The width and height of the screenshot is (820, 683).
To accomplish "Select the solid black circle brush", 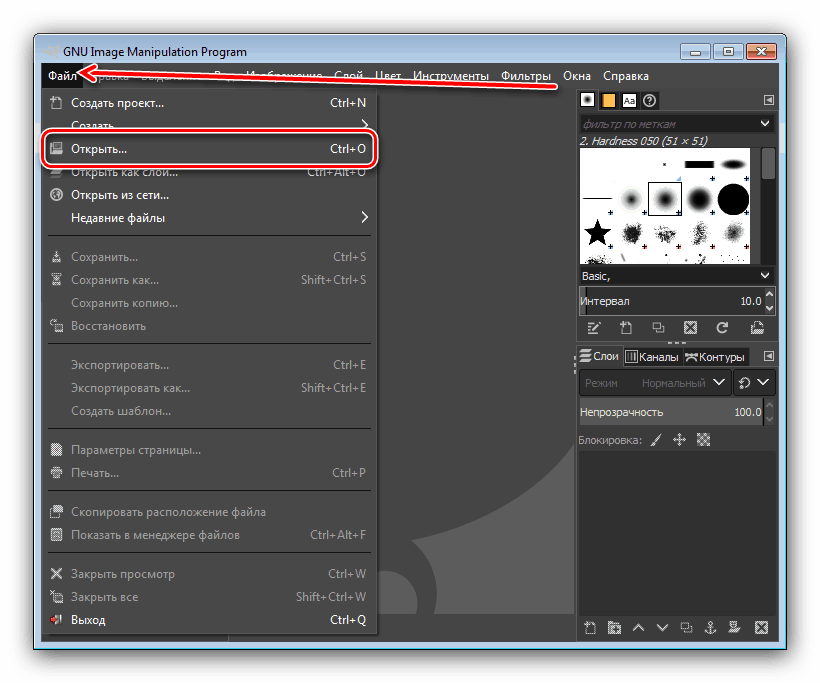I will pos(733,199).
